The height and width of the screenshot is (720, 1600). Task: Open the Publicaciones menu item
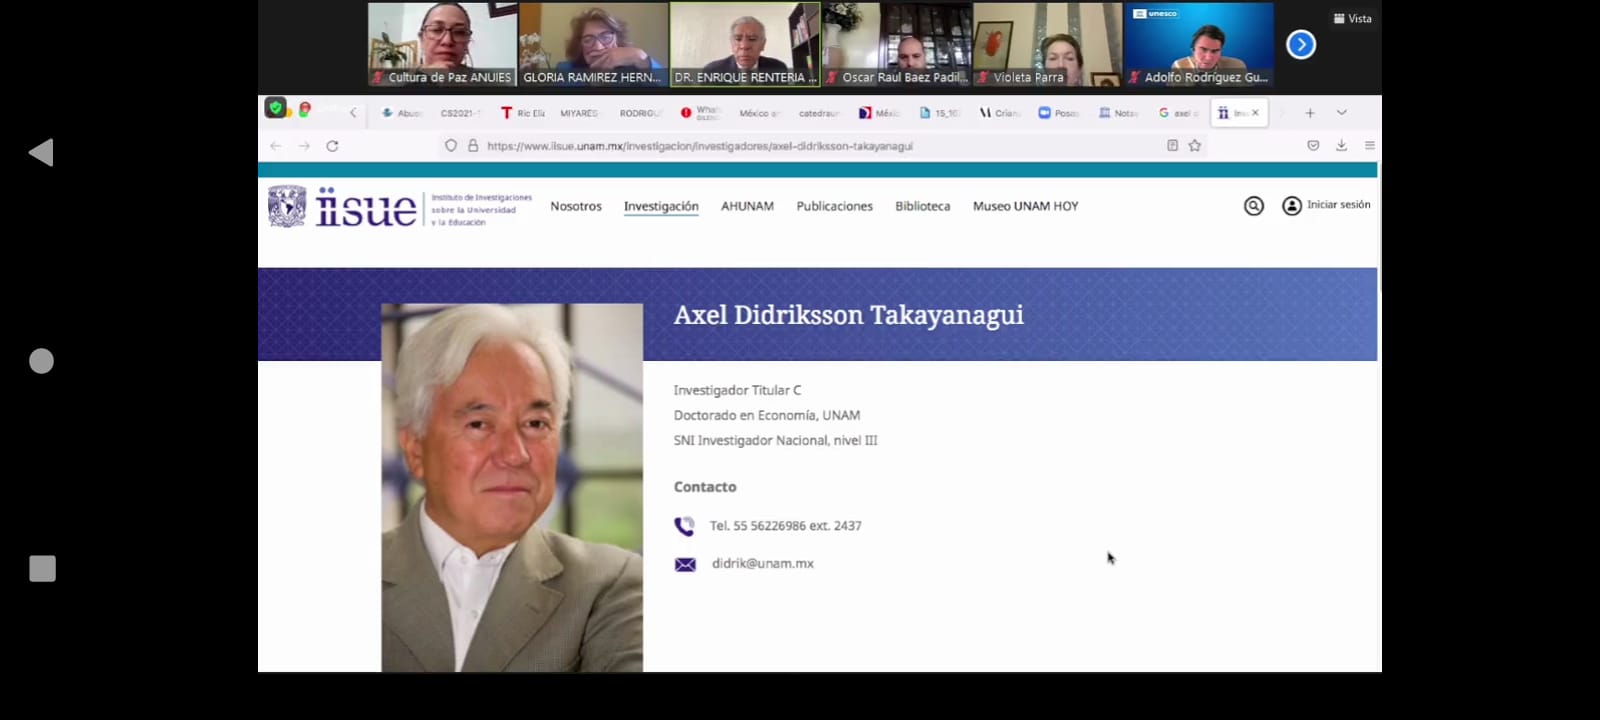point(834,206)
